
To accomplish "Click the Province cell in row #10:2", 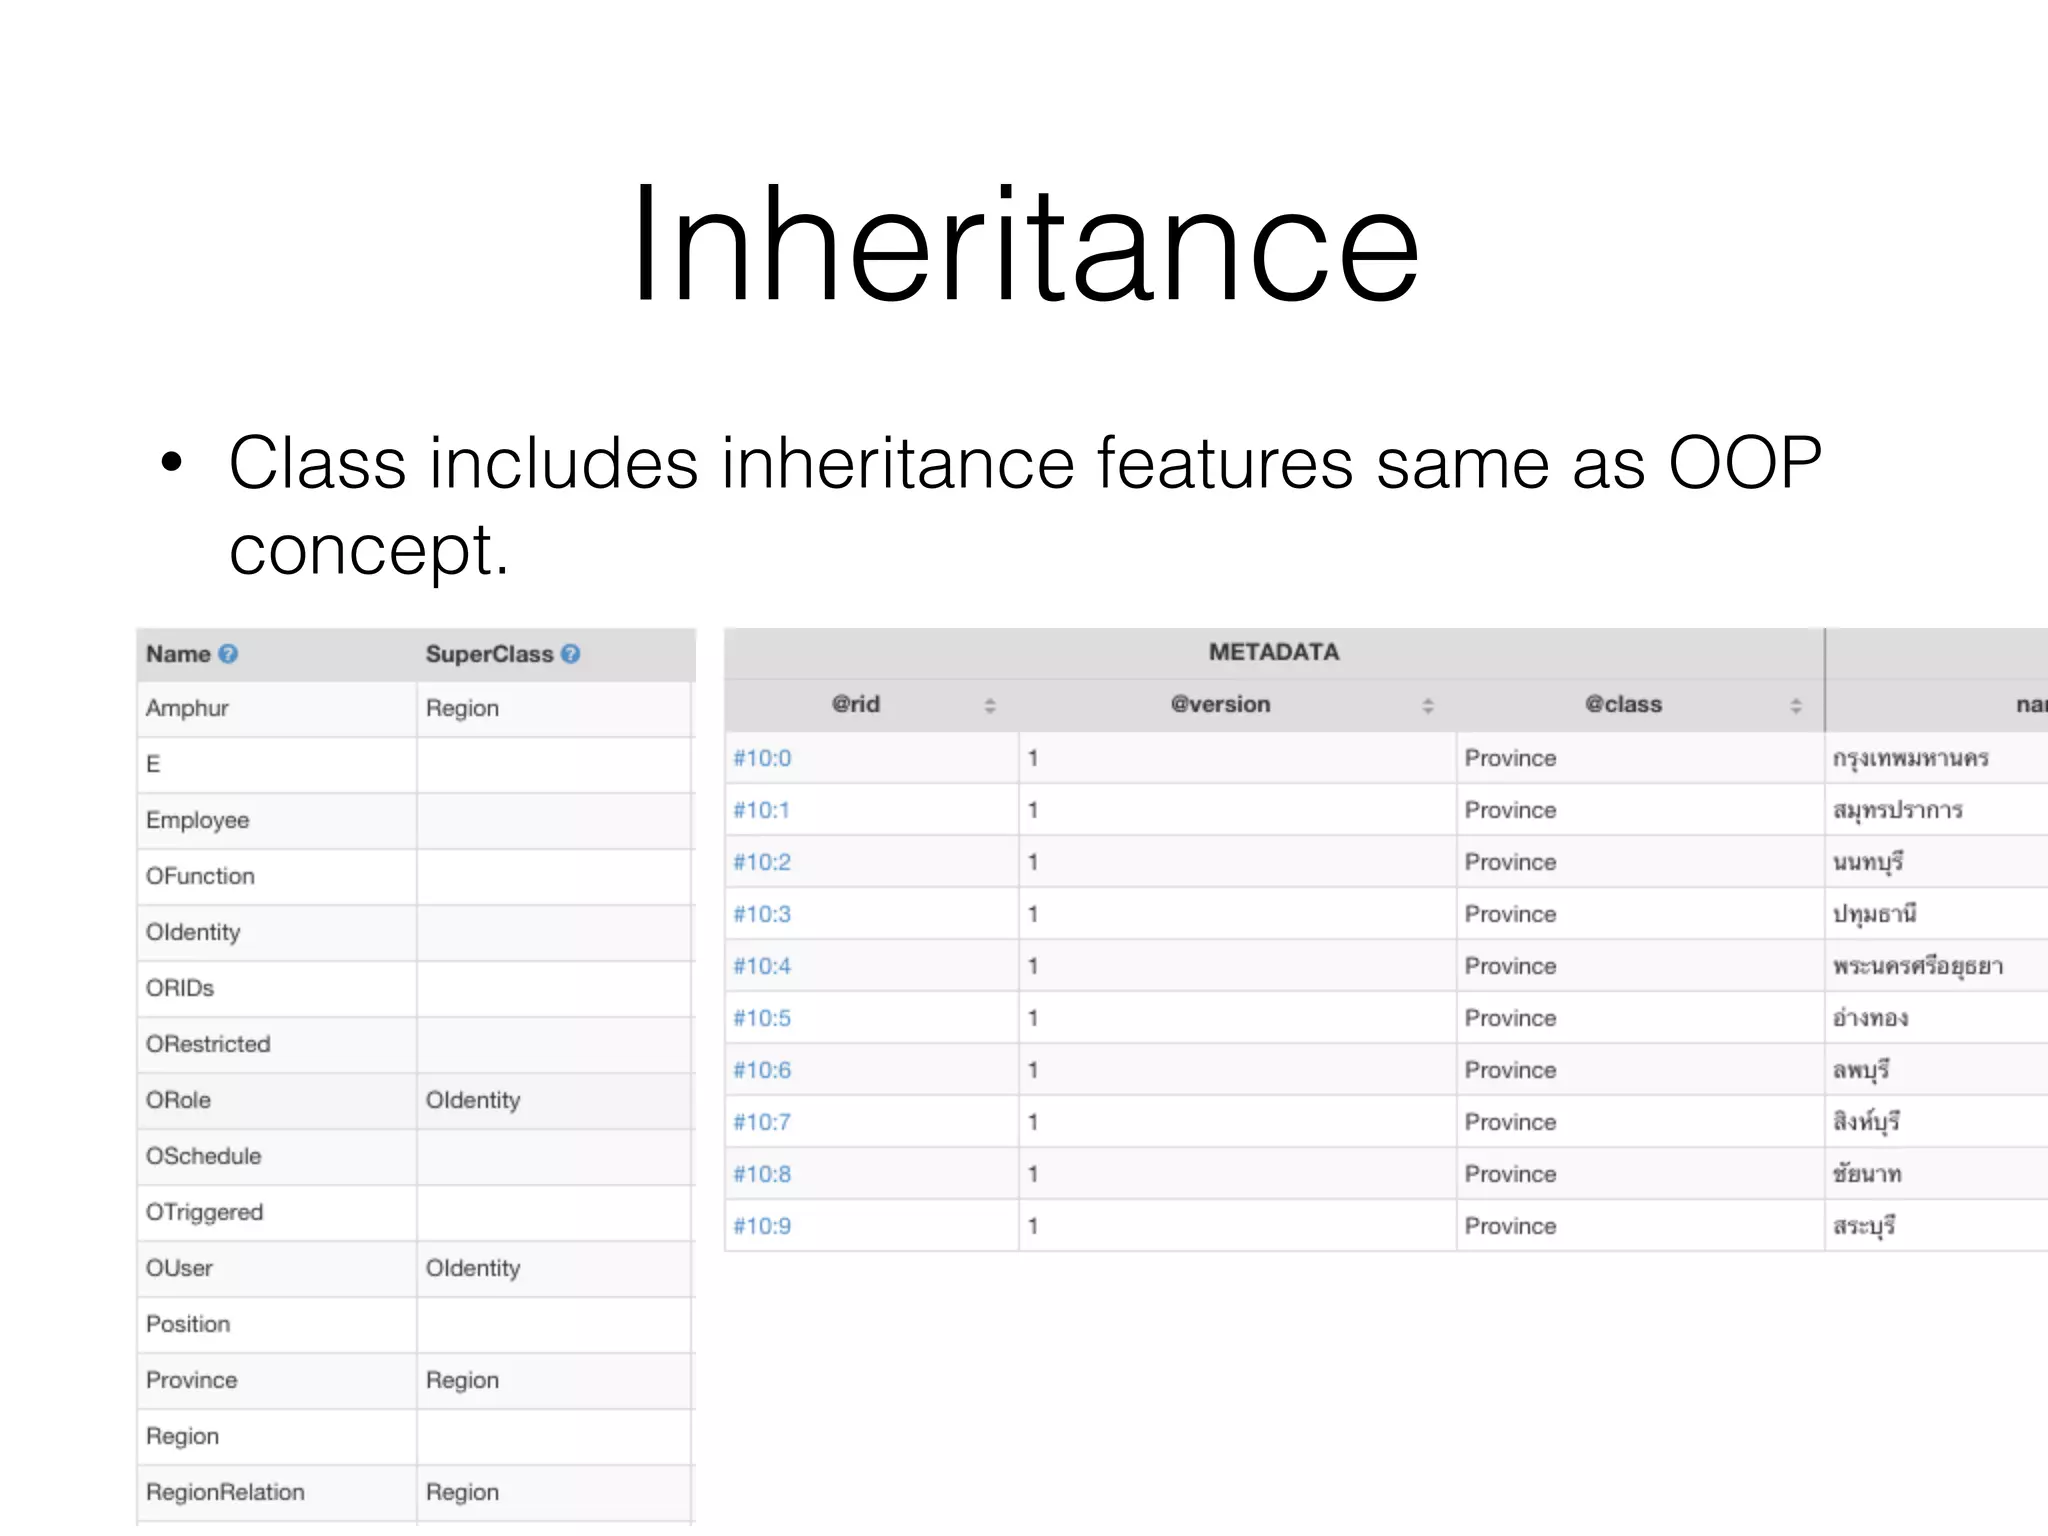I will point(1510,862).
